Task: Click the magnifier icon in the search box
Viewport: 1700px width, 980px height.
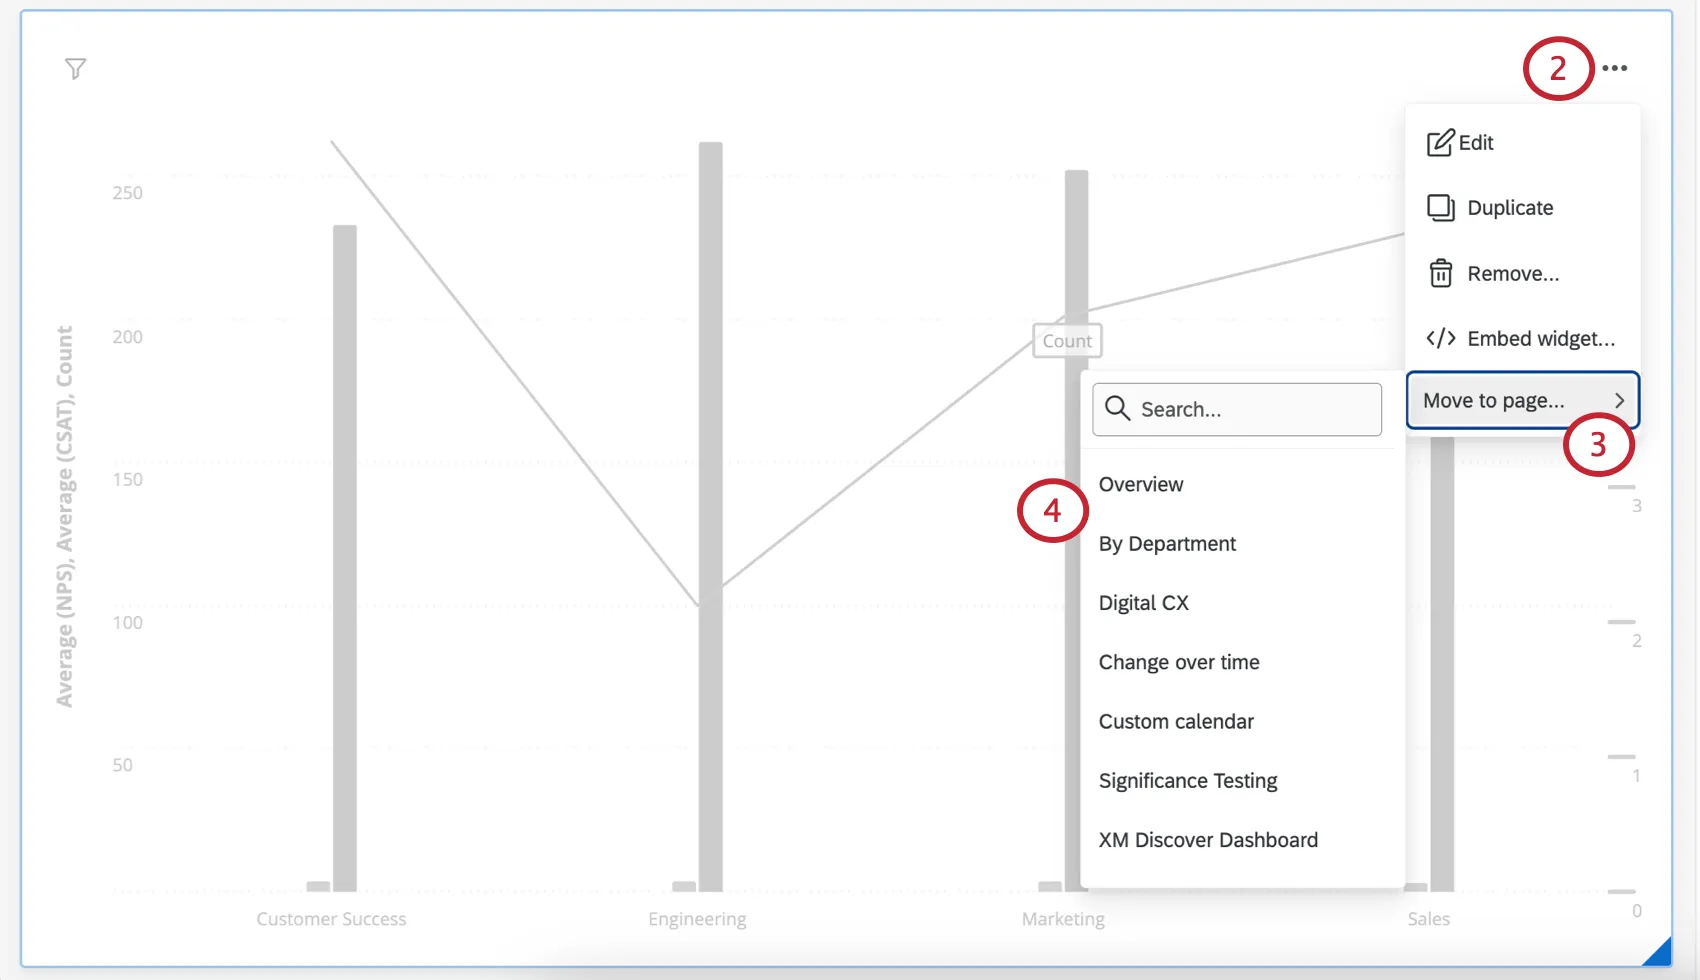Action: pyautogui.click(x=1118, y=408)
